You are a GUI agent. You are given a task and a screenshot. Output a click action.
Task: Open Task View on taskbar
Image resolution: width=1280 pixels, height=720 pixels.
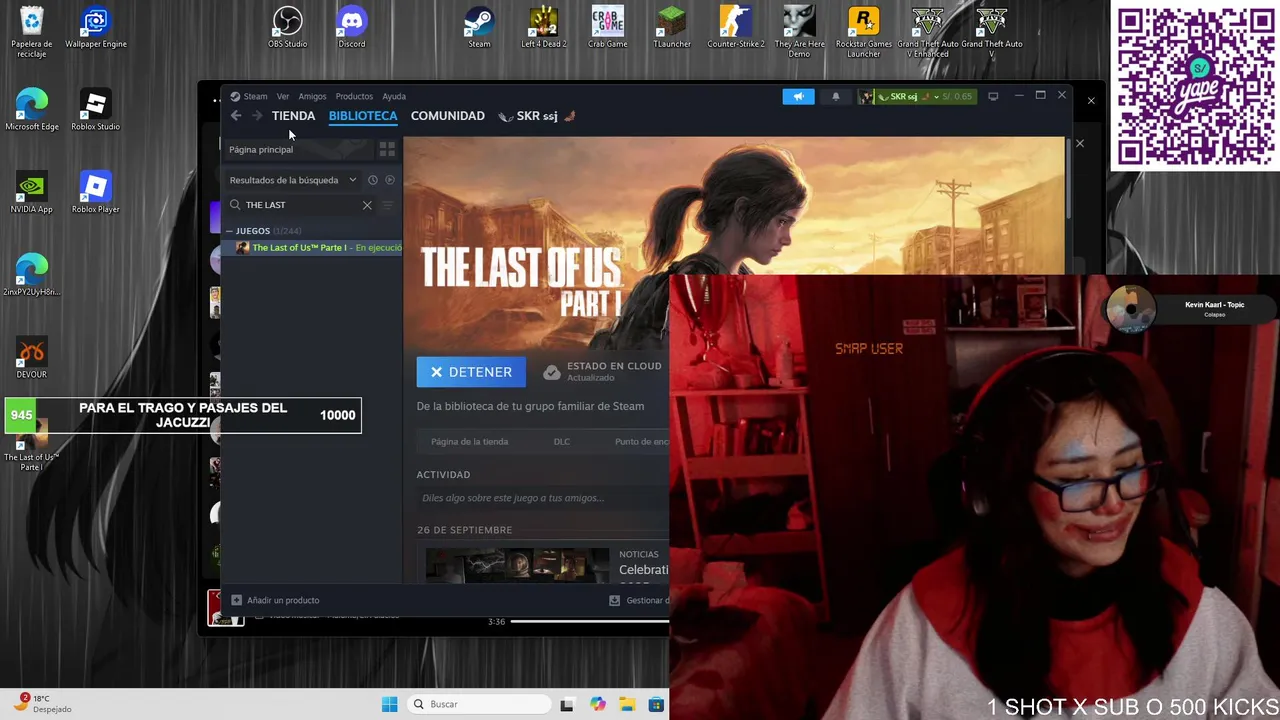click(x=567, y=704)
